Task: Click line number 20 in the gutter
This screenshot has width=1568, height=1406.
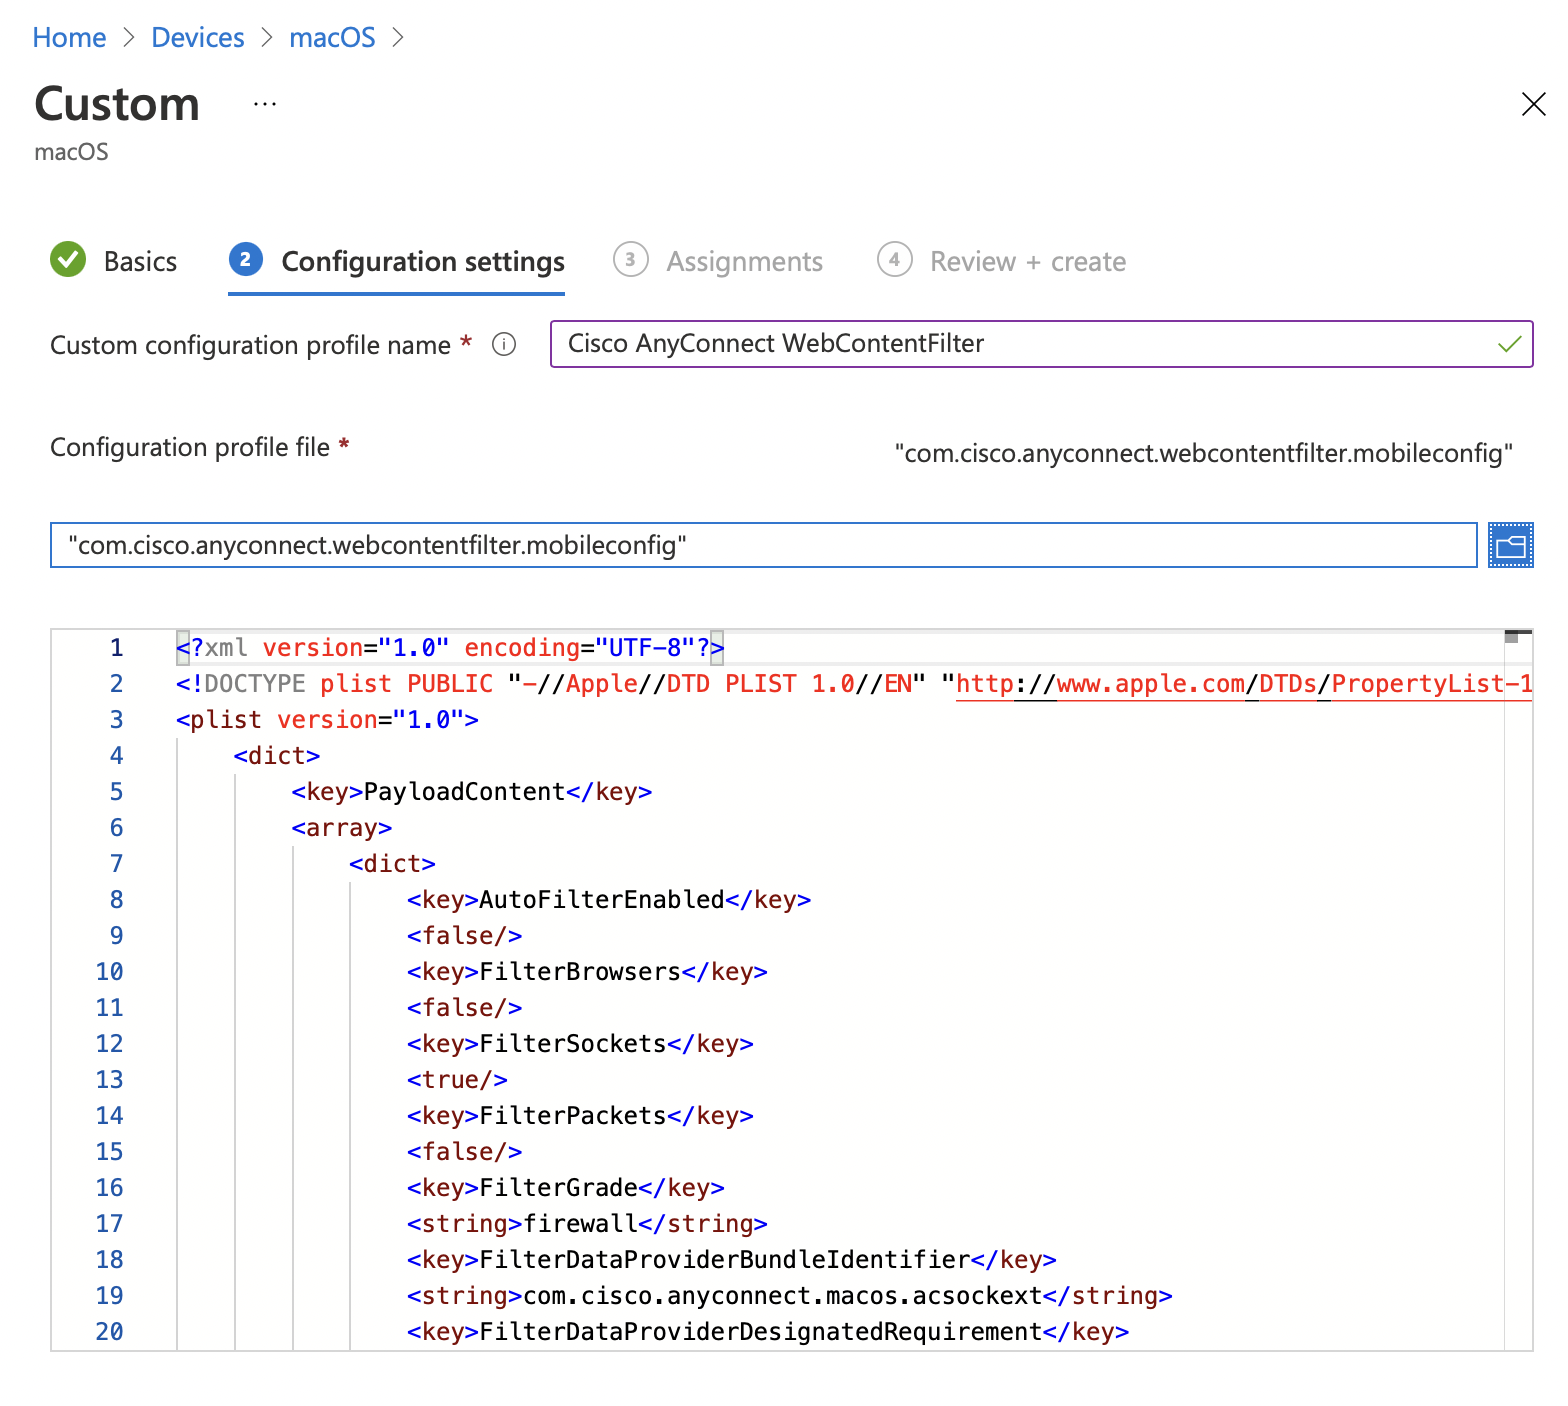Action: 110,1332
